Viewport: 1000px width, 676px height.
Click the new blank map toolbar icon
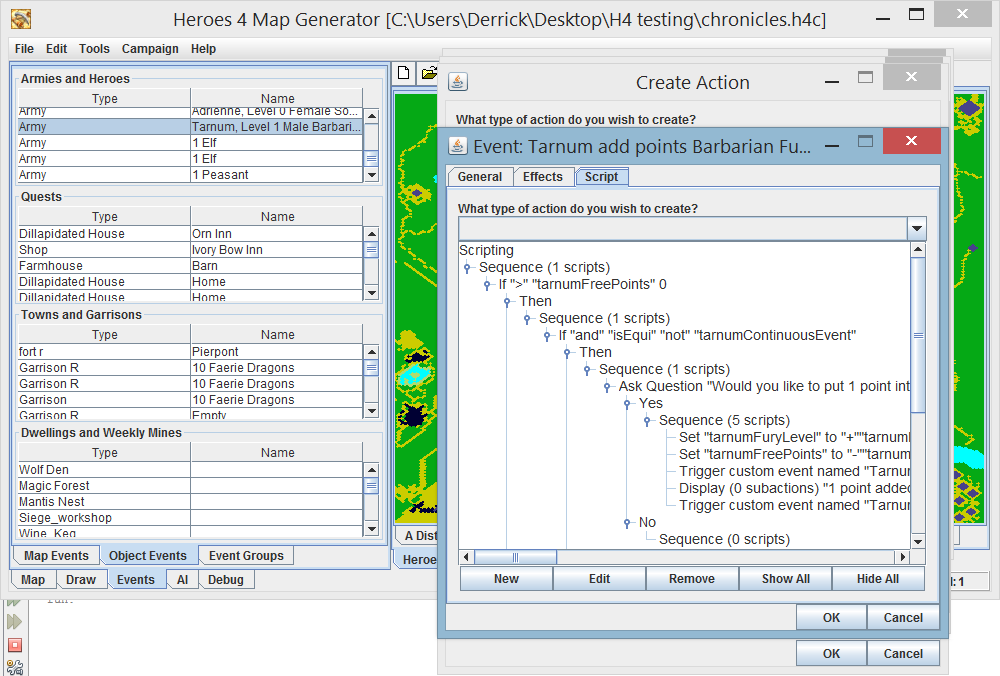tap(404, 73)
